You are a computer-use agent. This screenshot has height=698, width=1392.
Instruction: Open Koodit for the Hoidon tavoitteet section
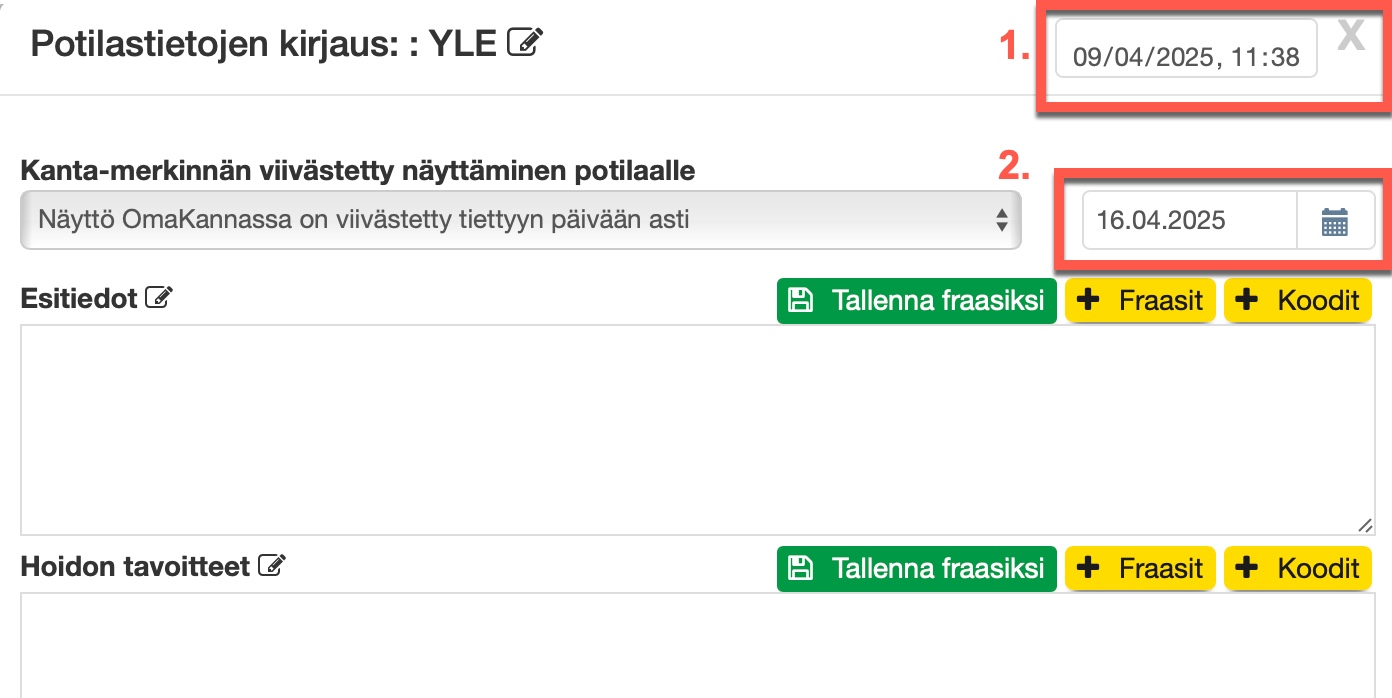point(1298,568)
